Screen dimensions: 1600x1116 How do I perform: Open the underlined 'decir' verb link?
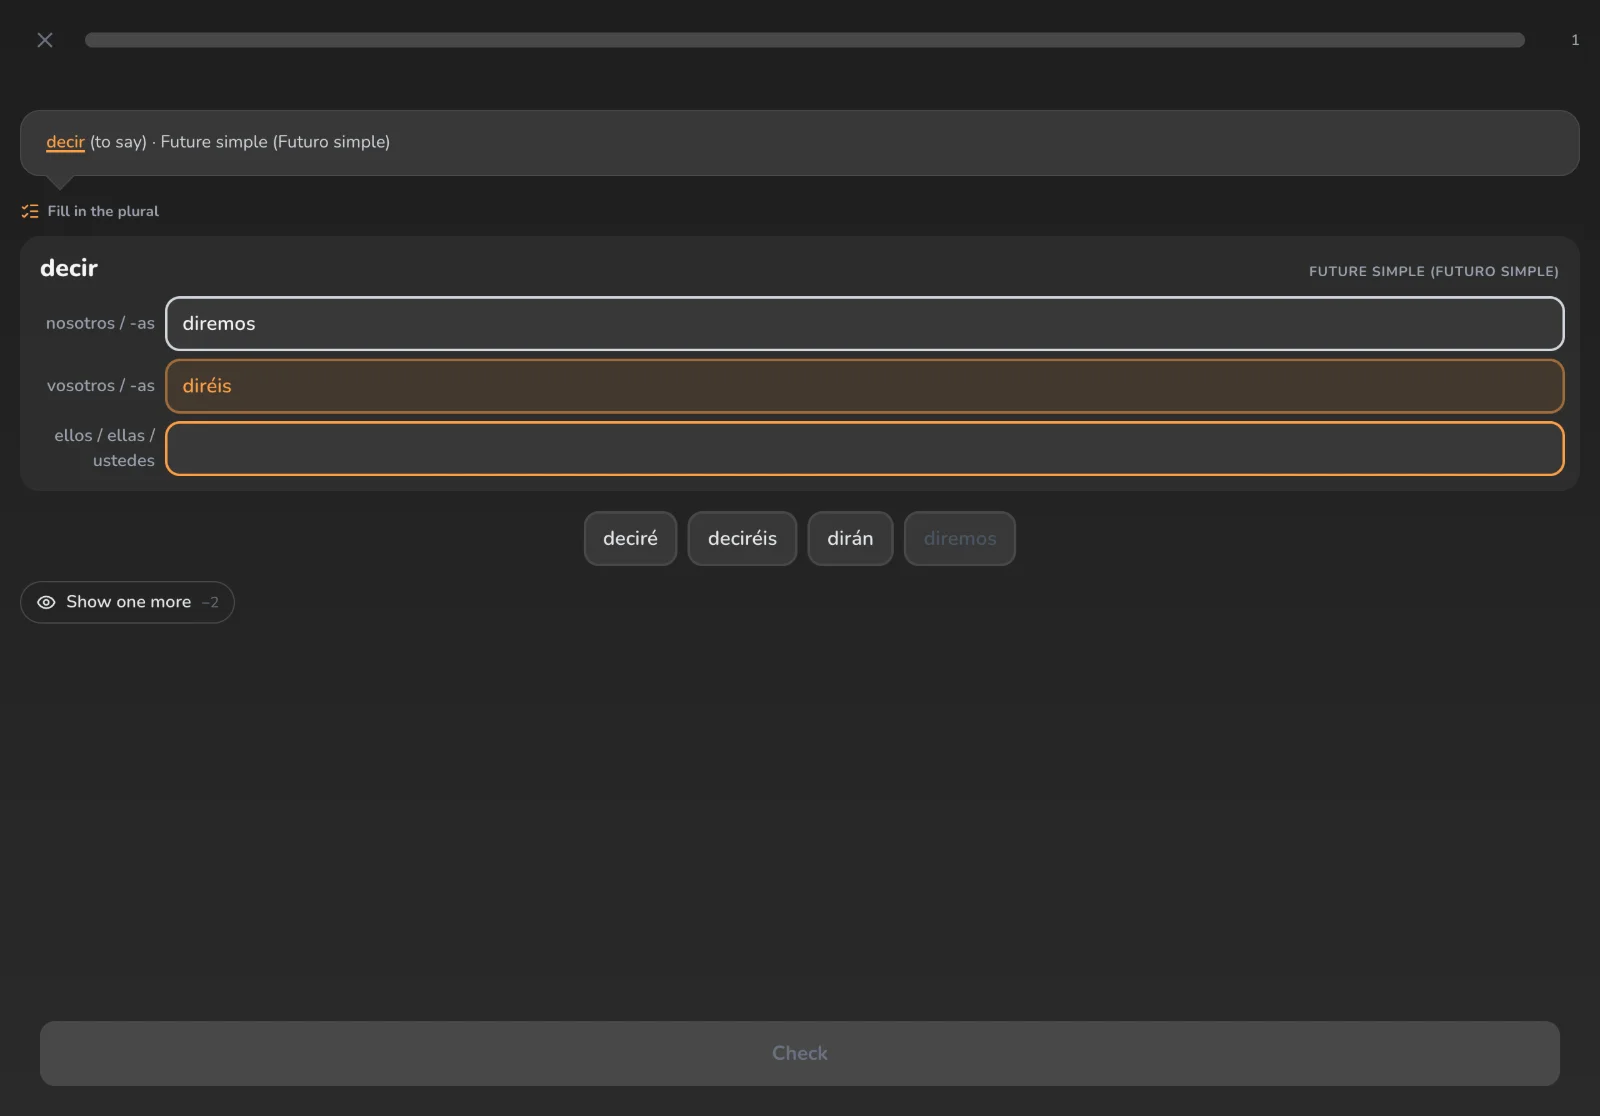click(65, 142)
